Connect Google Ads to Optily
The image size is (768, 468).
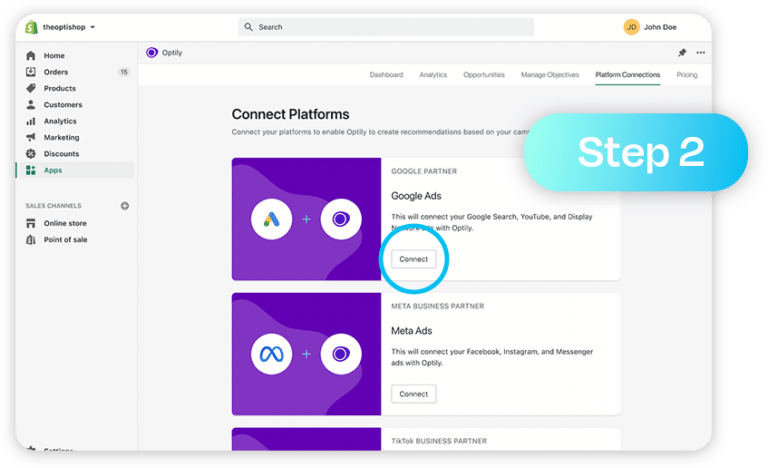413,259
